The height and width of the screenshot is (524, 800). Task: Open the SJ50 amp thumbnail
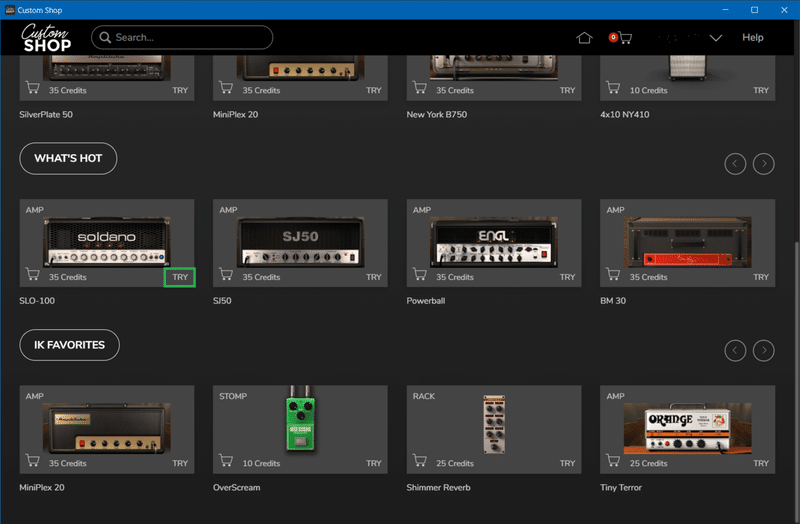pos(300,242)
